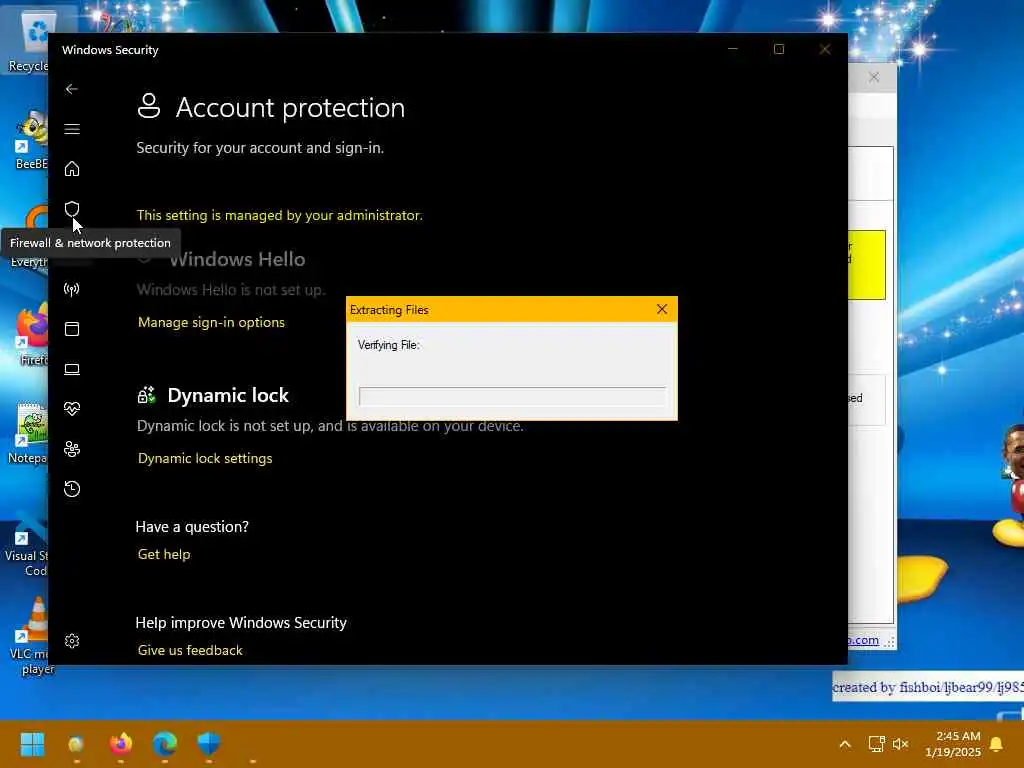This screenshot has height=768, width=1024.
Task: Open Firewall & network protection icon
Action: (72, 289)
